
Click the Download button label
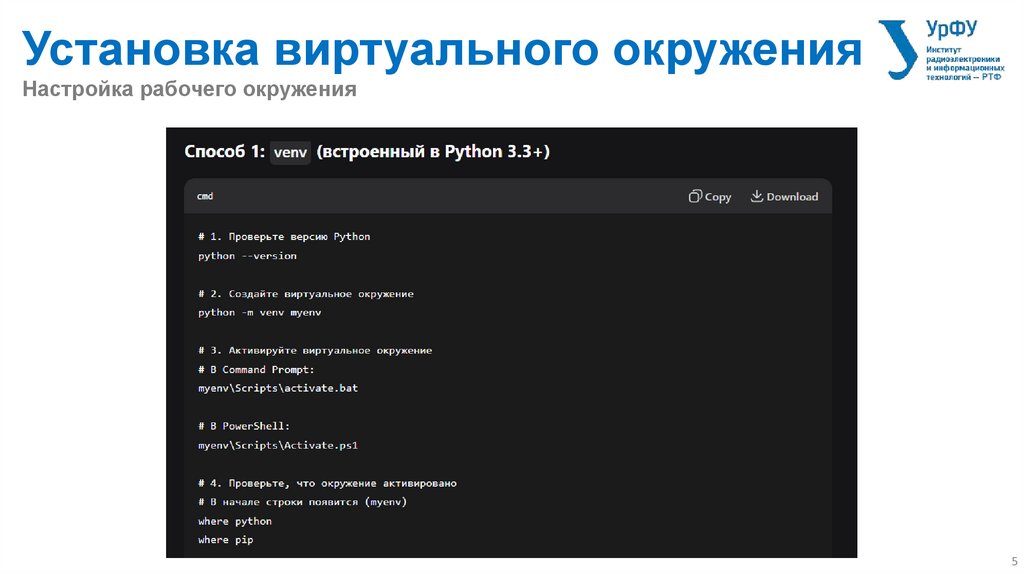pyautogui.click(x=792, y=197)
